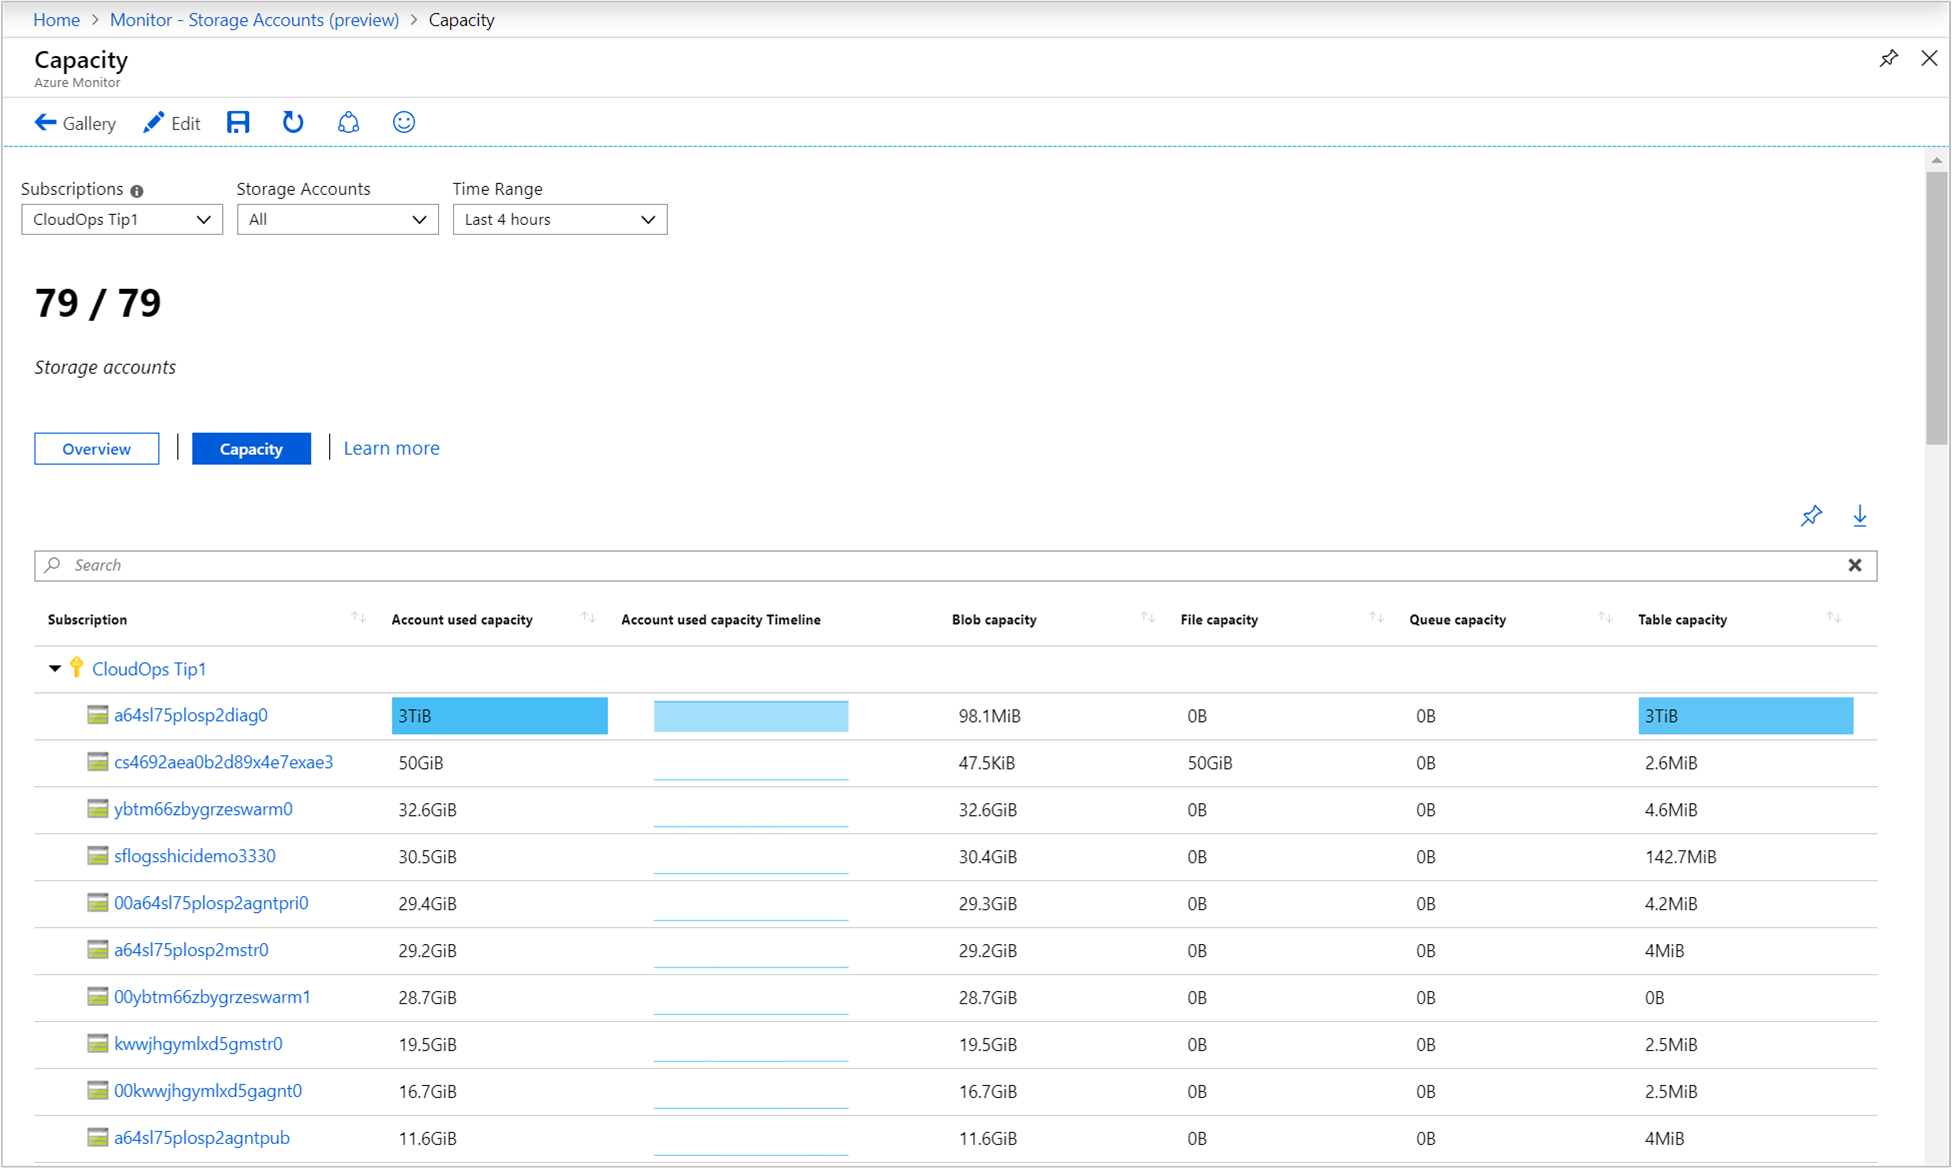Expand the Storage Accounts filter dropdown

point(338,218)
